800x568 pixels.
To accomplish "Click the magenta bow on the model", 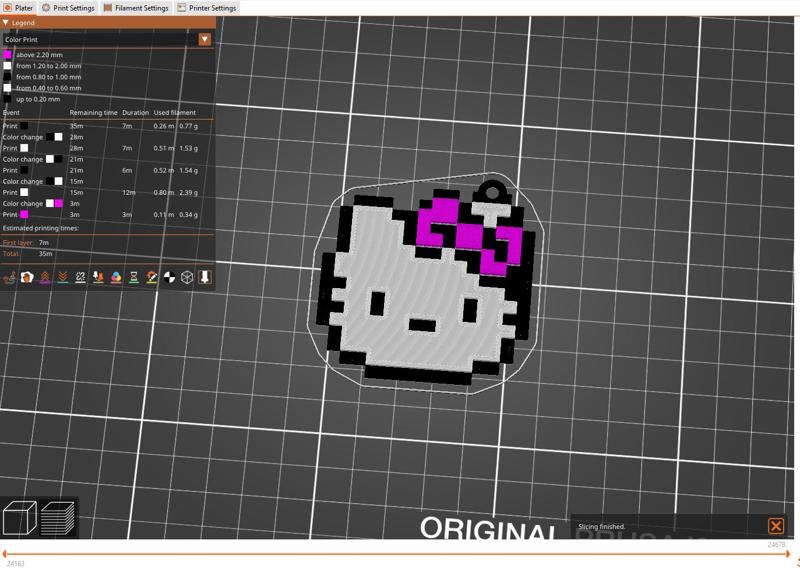I will (x=470, y=236).
